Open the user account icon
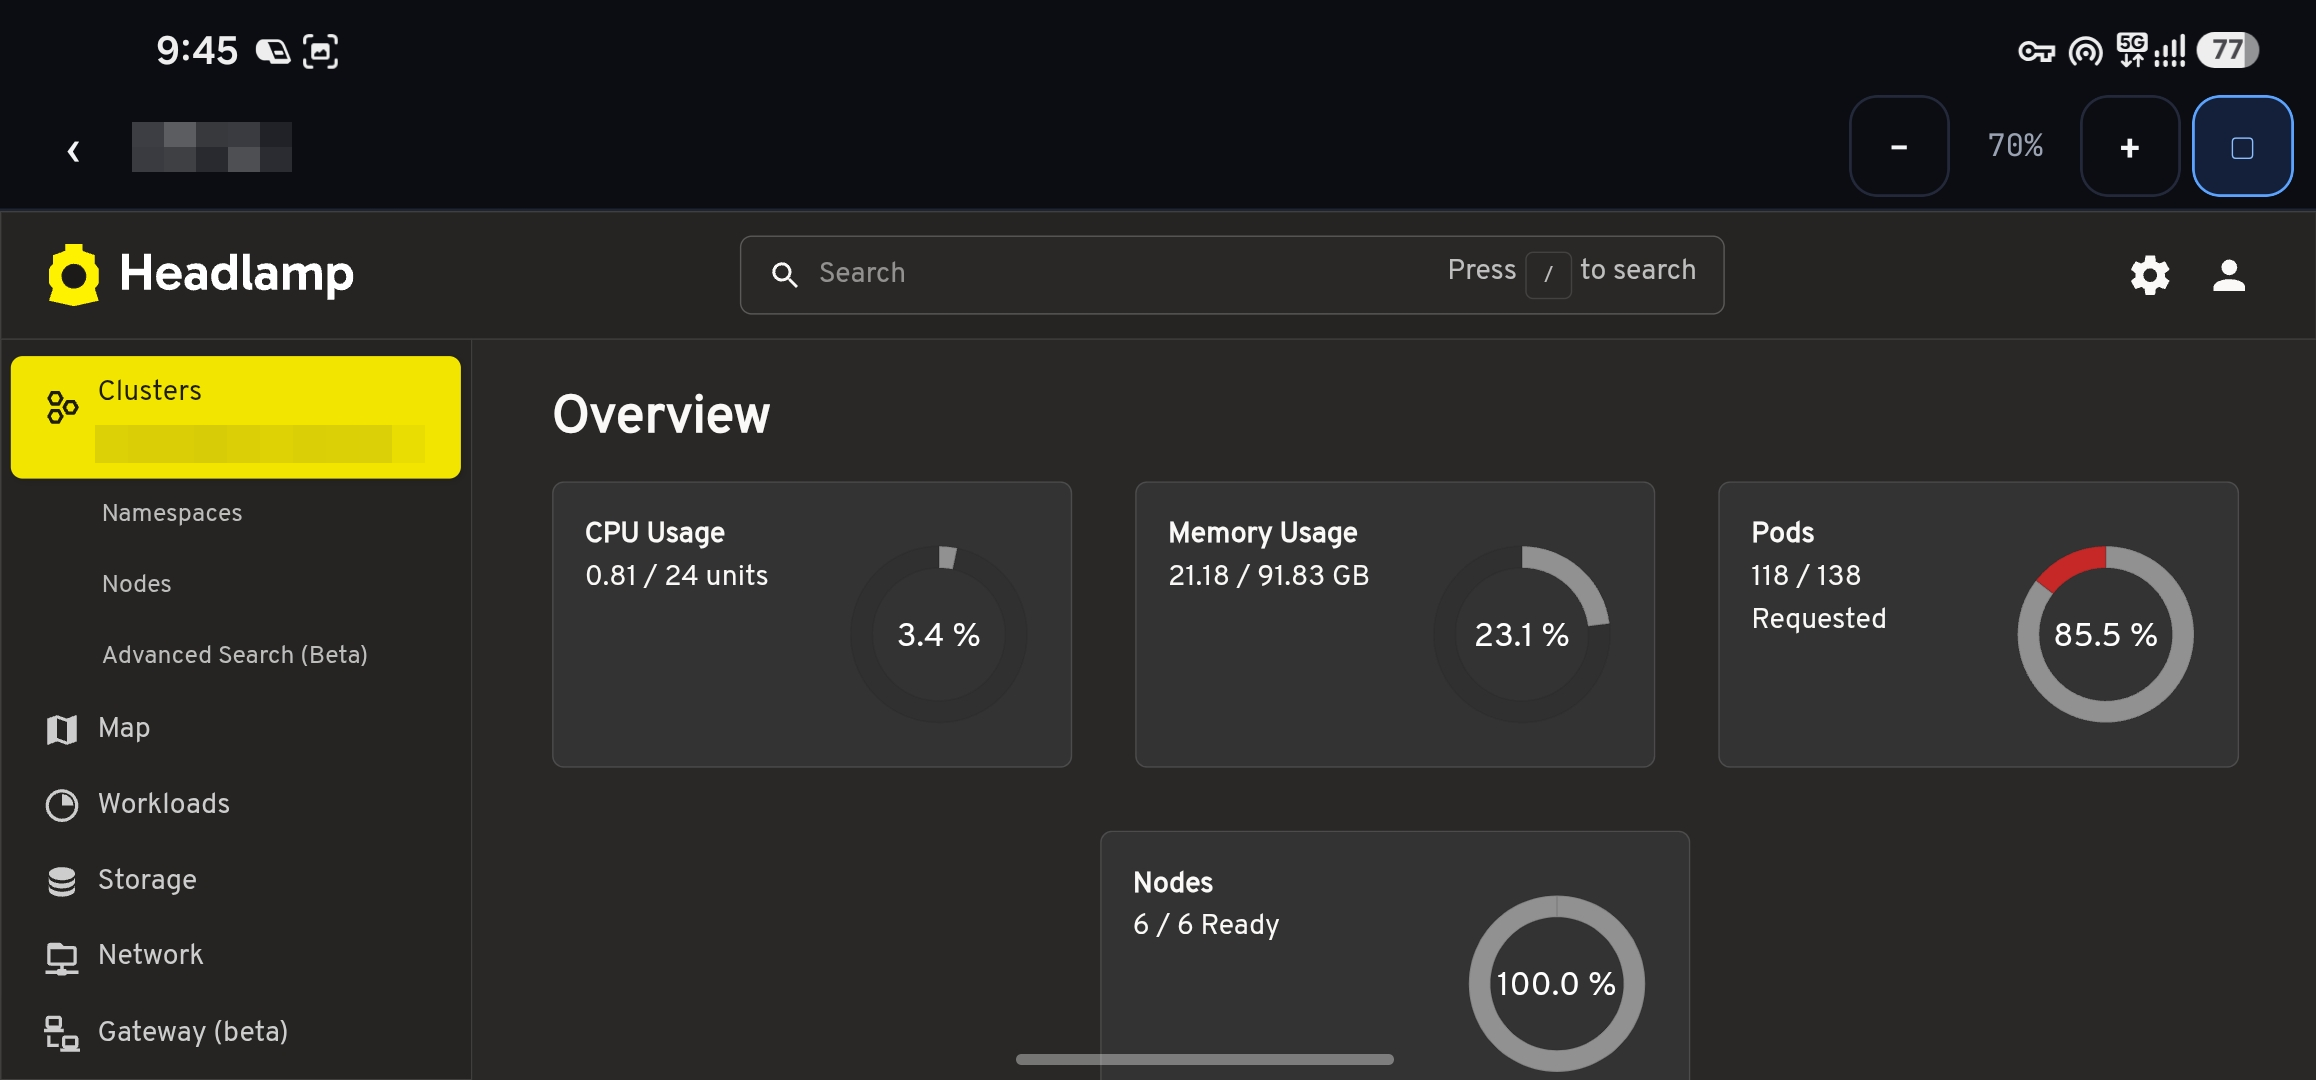The image size is (2316, 1080). tap(2229, 275)
